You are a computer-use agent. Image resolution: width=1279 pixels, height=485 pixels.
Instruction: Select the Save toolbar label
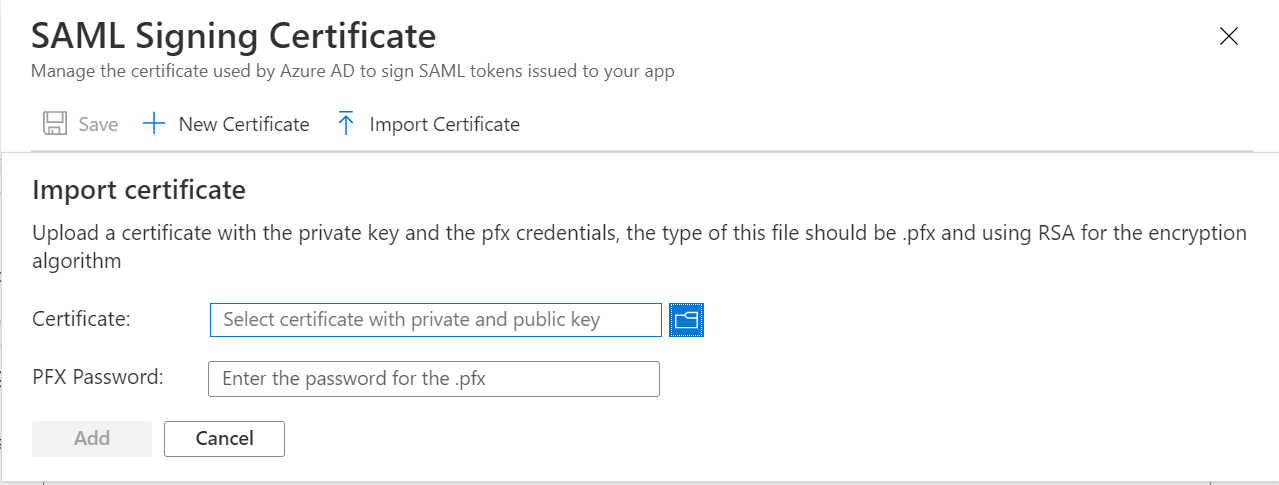98,124
